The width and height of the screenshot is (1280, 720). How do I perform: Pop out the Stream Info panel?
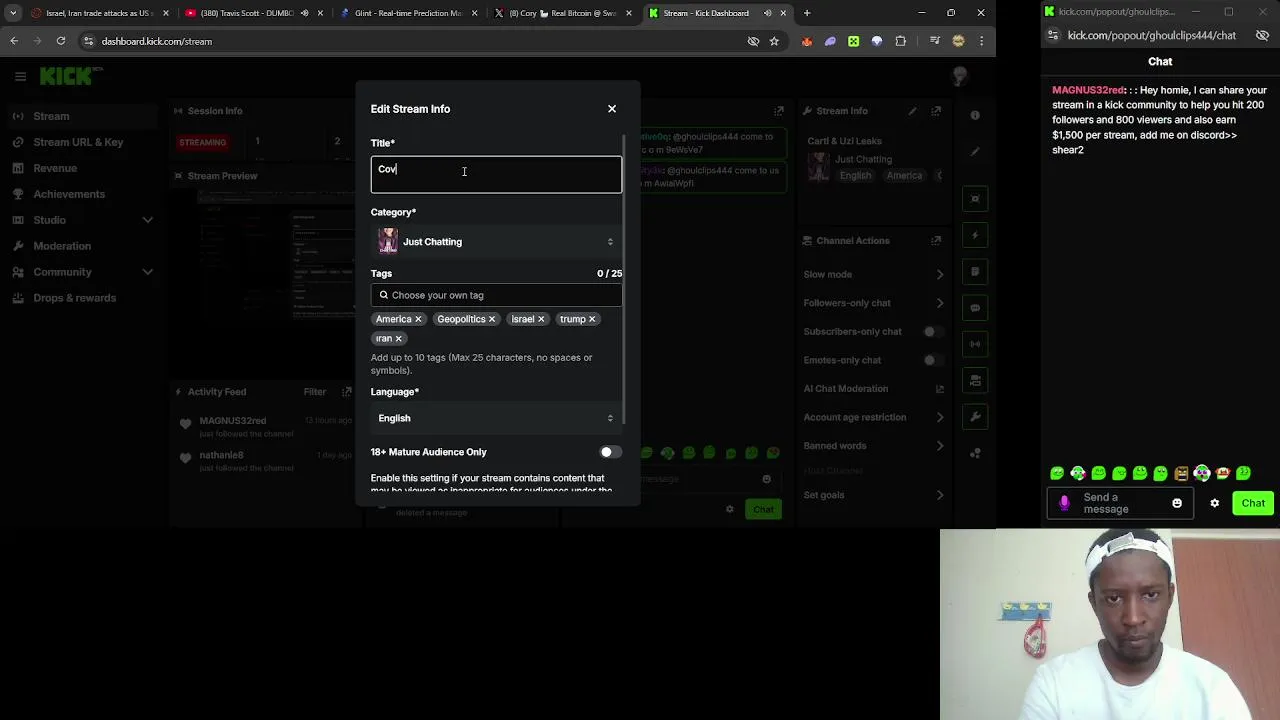point(936,111)
